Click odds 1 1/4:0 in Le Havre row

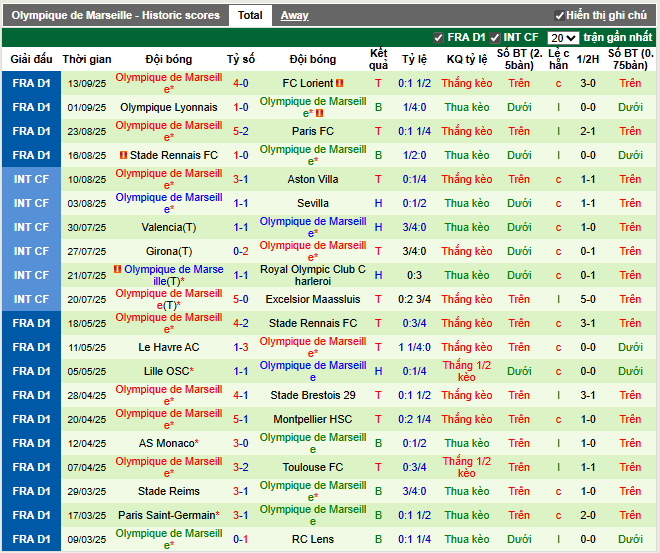415,347
